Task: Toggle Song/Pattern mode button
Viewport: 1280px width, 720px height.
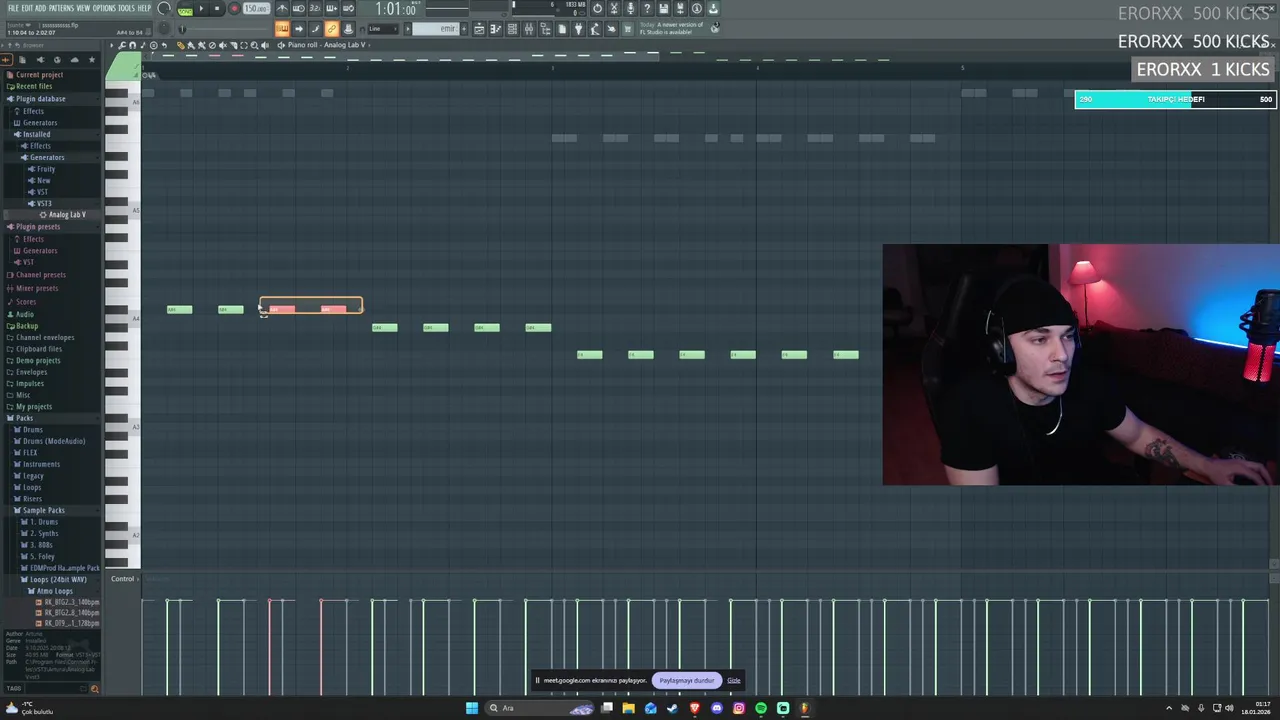Action: coord(185,9)
